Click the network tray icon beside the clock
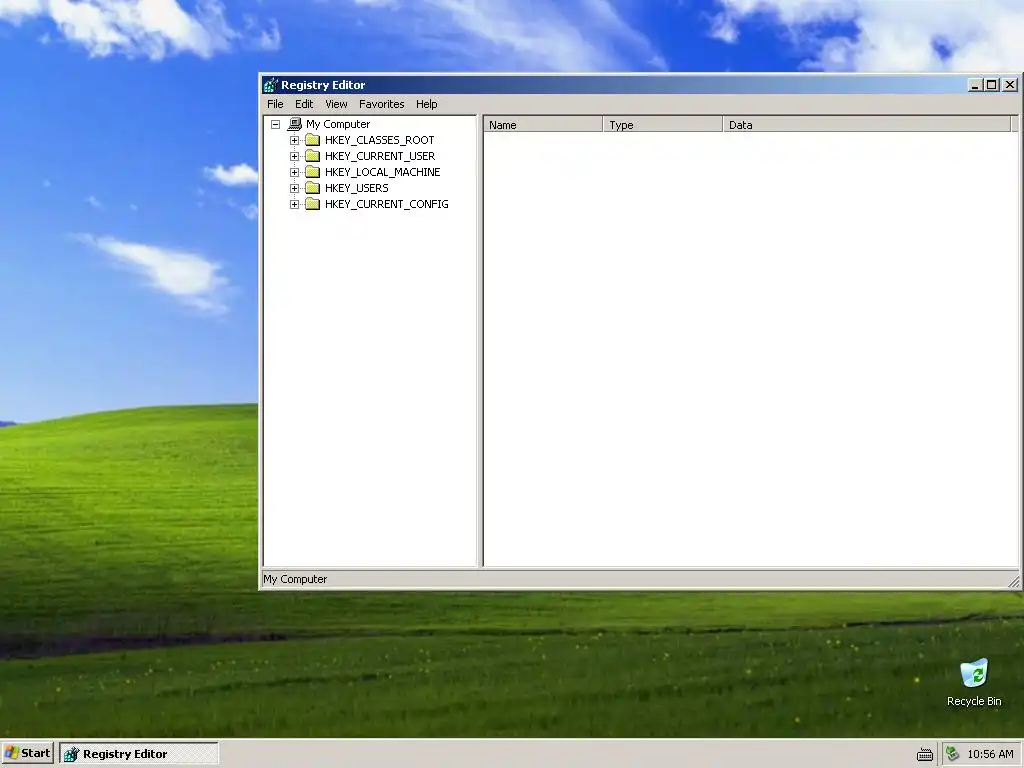The height and width of the screenshot is (768, 1024). click(x=952, y=754)
